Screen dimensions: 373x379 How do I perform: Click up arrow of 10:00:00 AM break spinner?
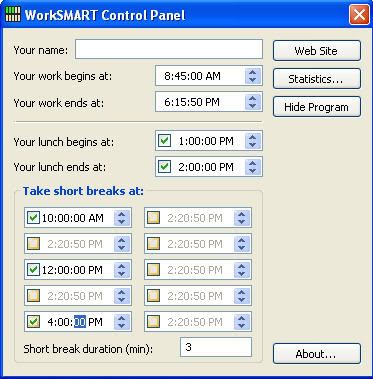point(122,214)
